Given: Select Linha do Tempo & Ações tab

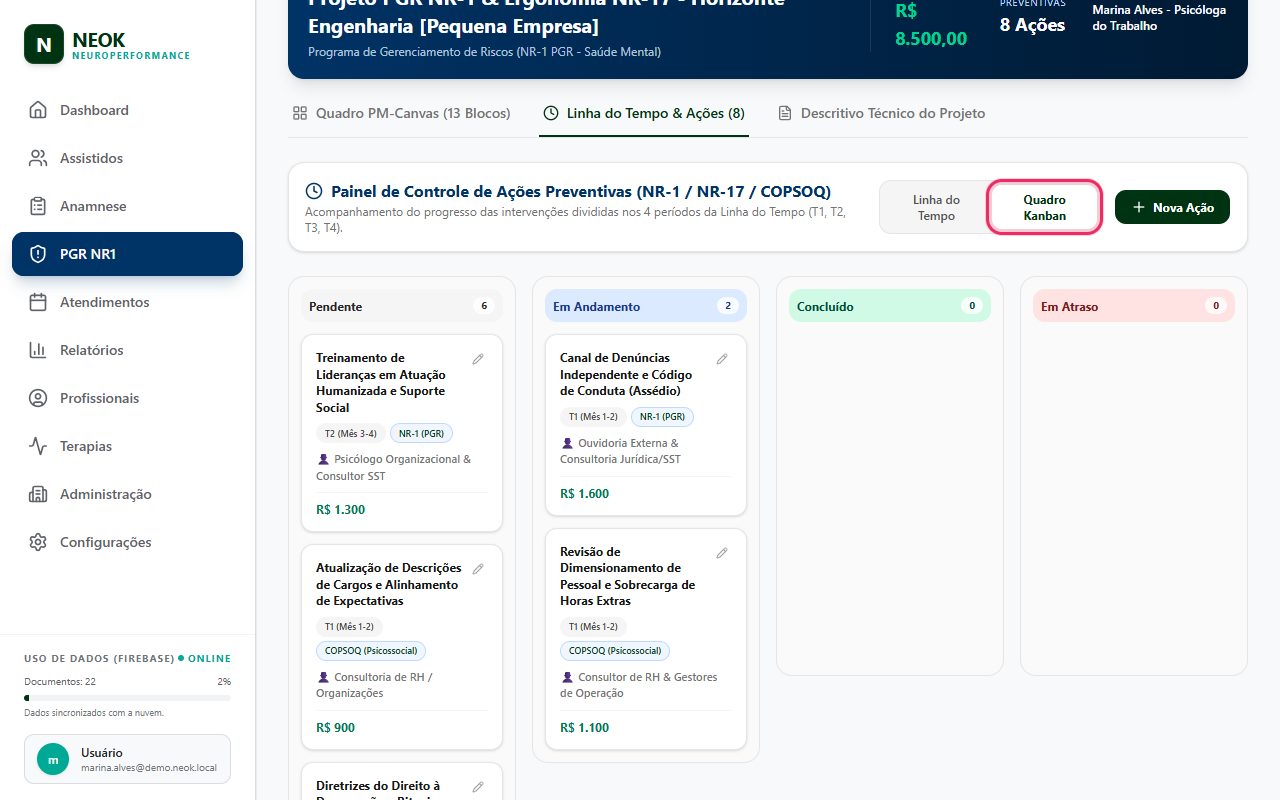Looking at the screenshot, I should 644,113.
